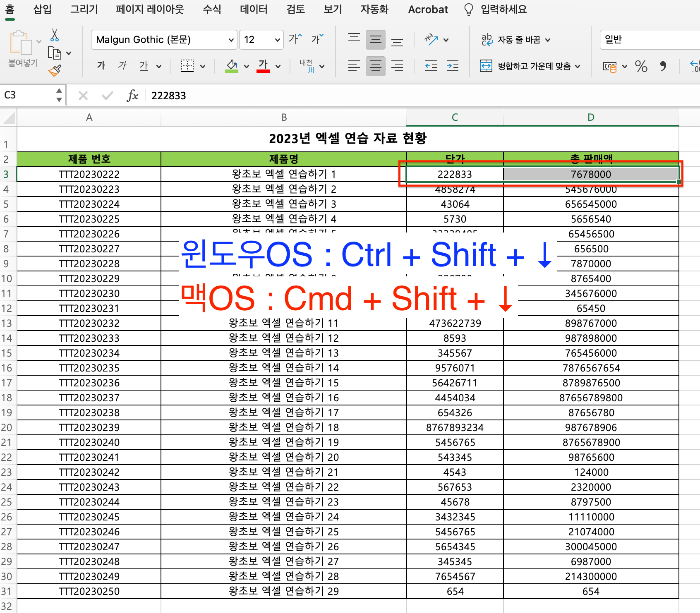Image resolution: width=700 pixels, height=613 pixels.
Task: Open the 일반 number format dropdown
Action: [x=650, y=39]
